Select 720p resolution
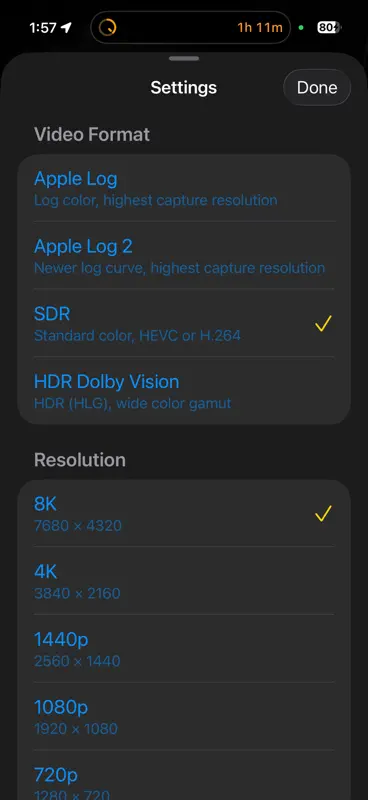Viewport: 368px width, 800px height. pos(184,776)
